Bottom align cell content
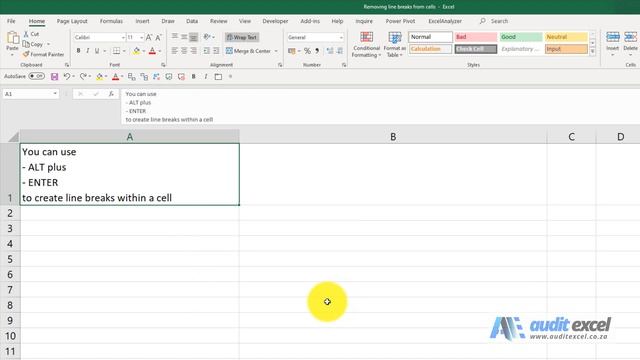This screenshot has width=640, height=360. pos(193,37)
